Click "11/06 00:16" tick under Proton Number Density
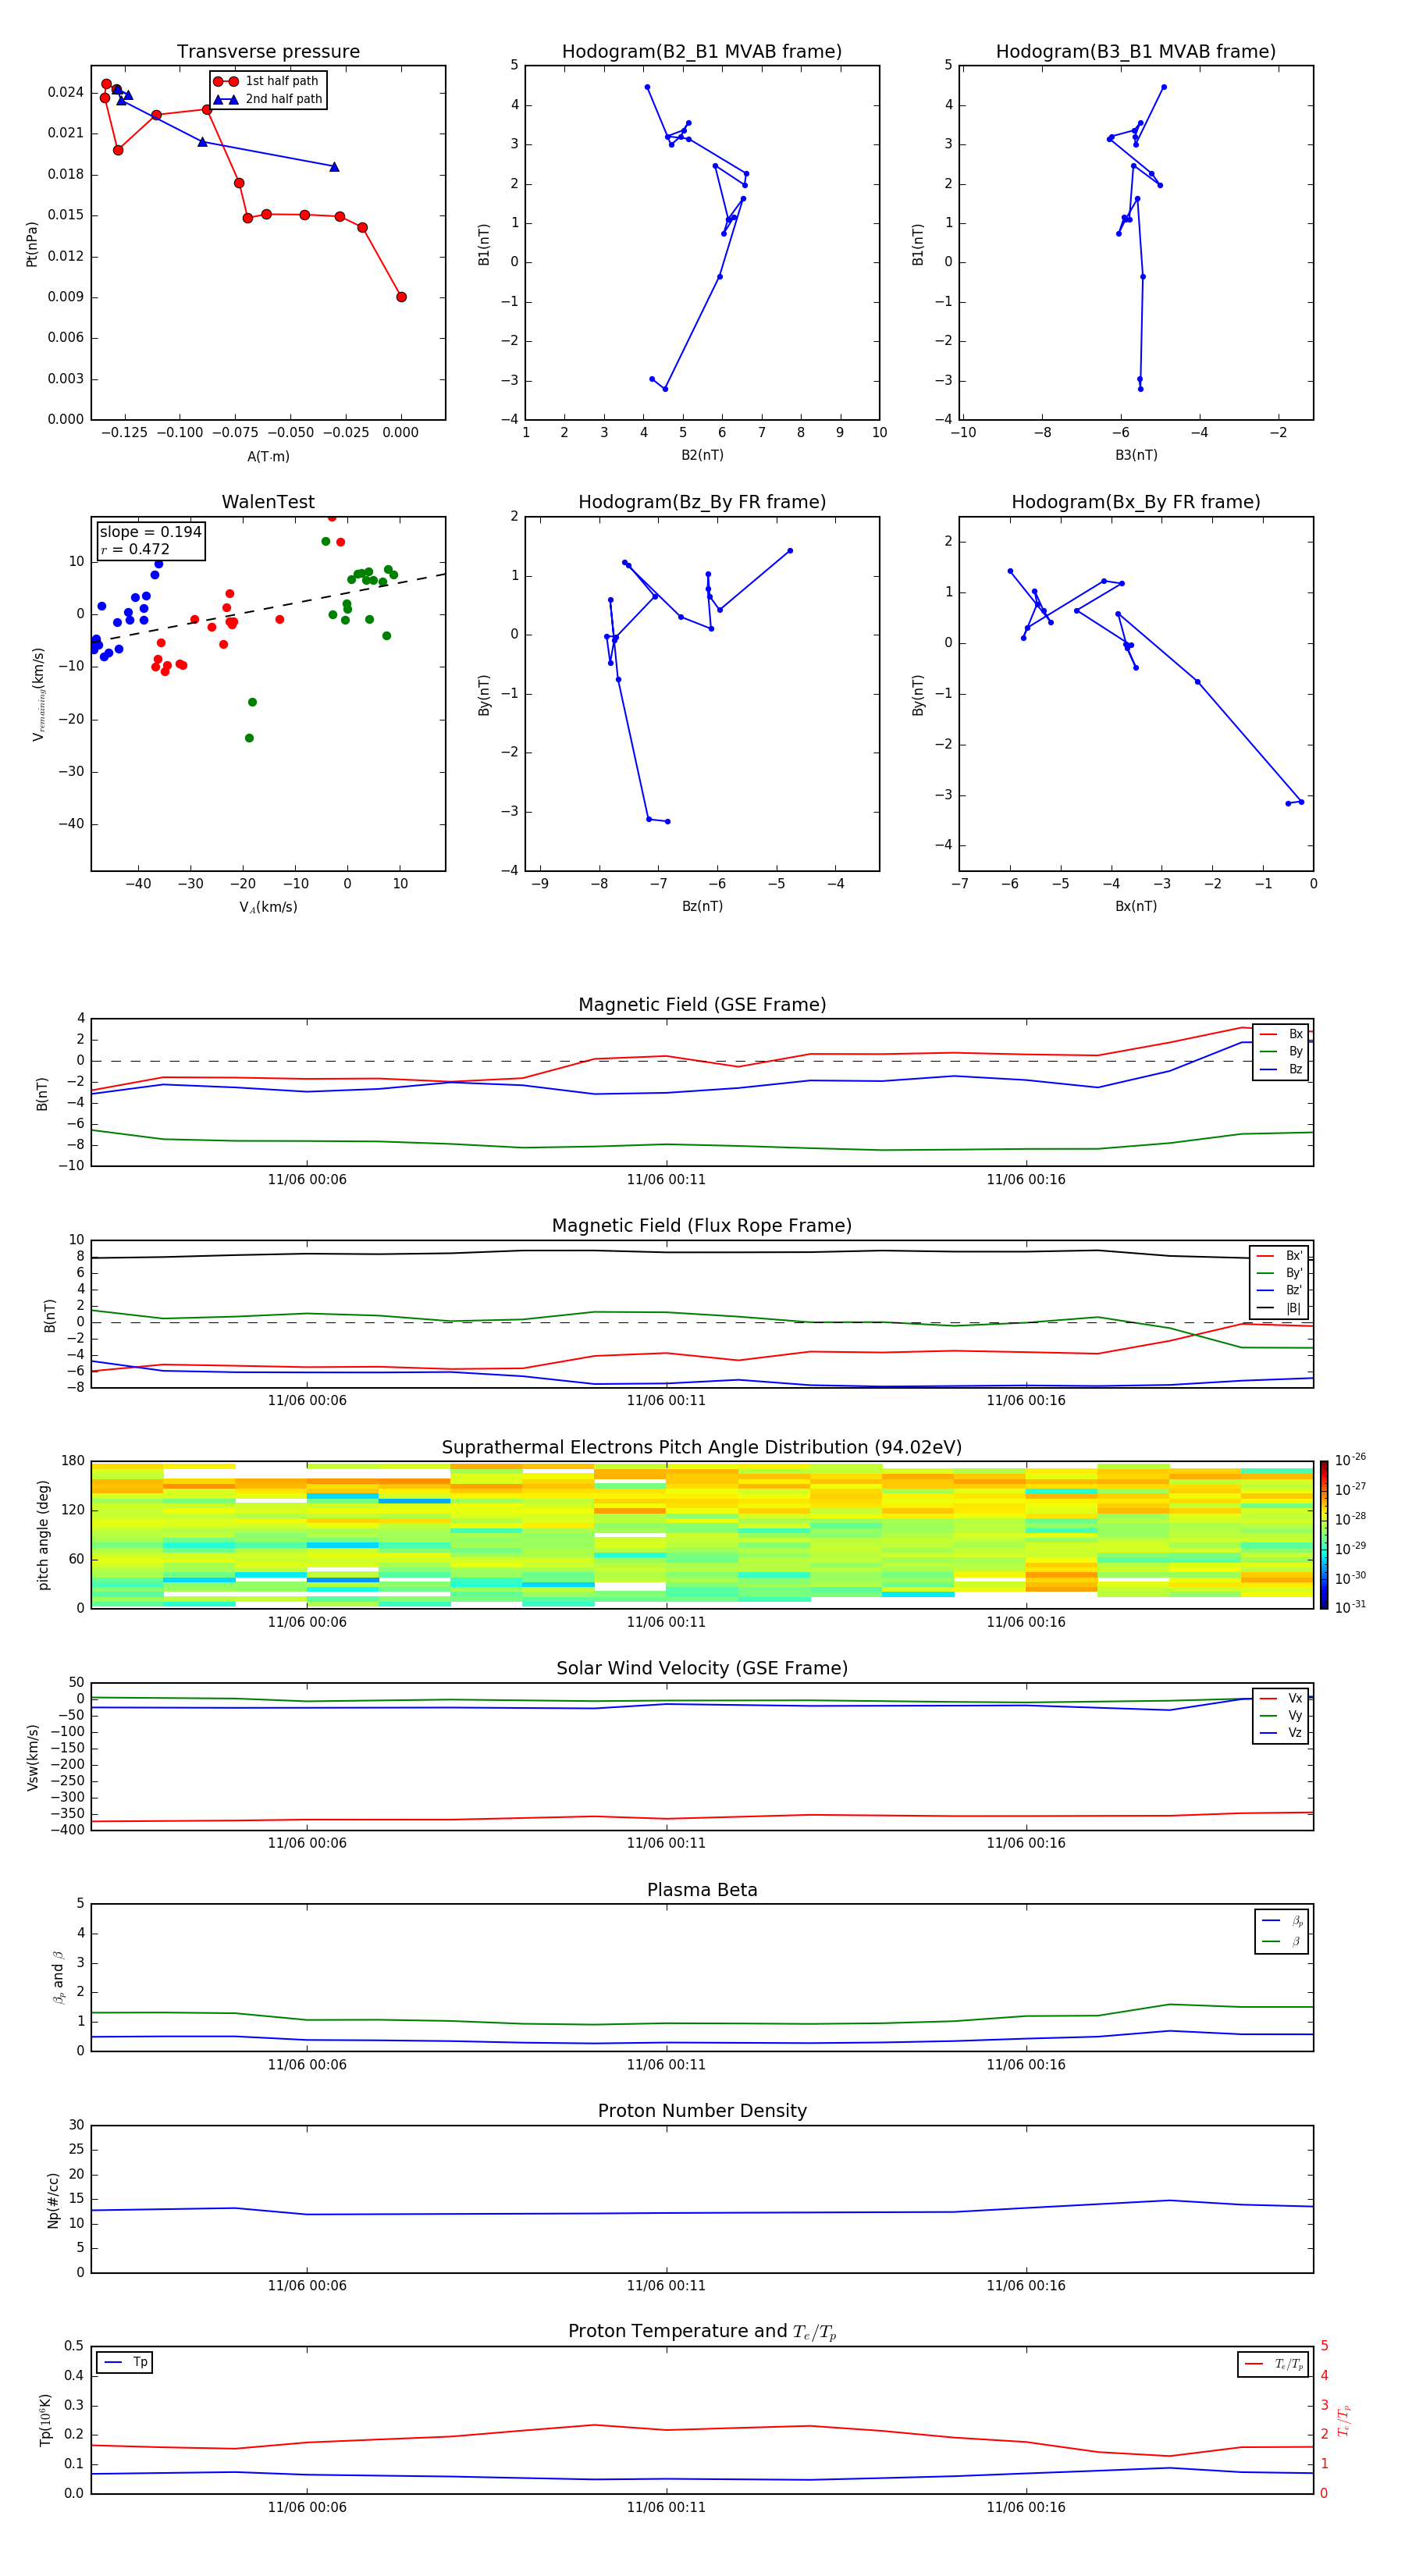This screenshot has height=2576, width=1405. coord(1026,2286)
